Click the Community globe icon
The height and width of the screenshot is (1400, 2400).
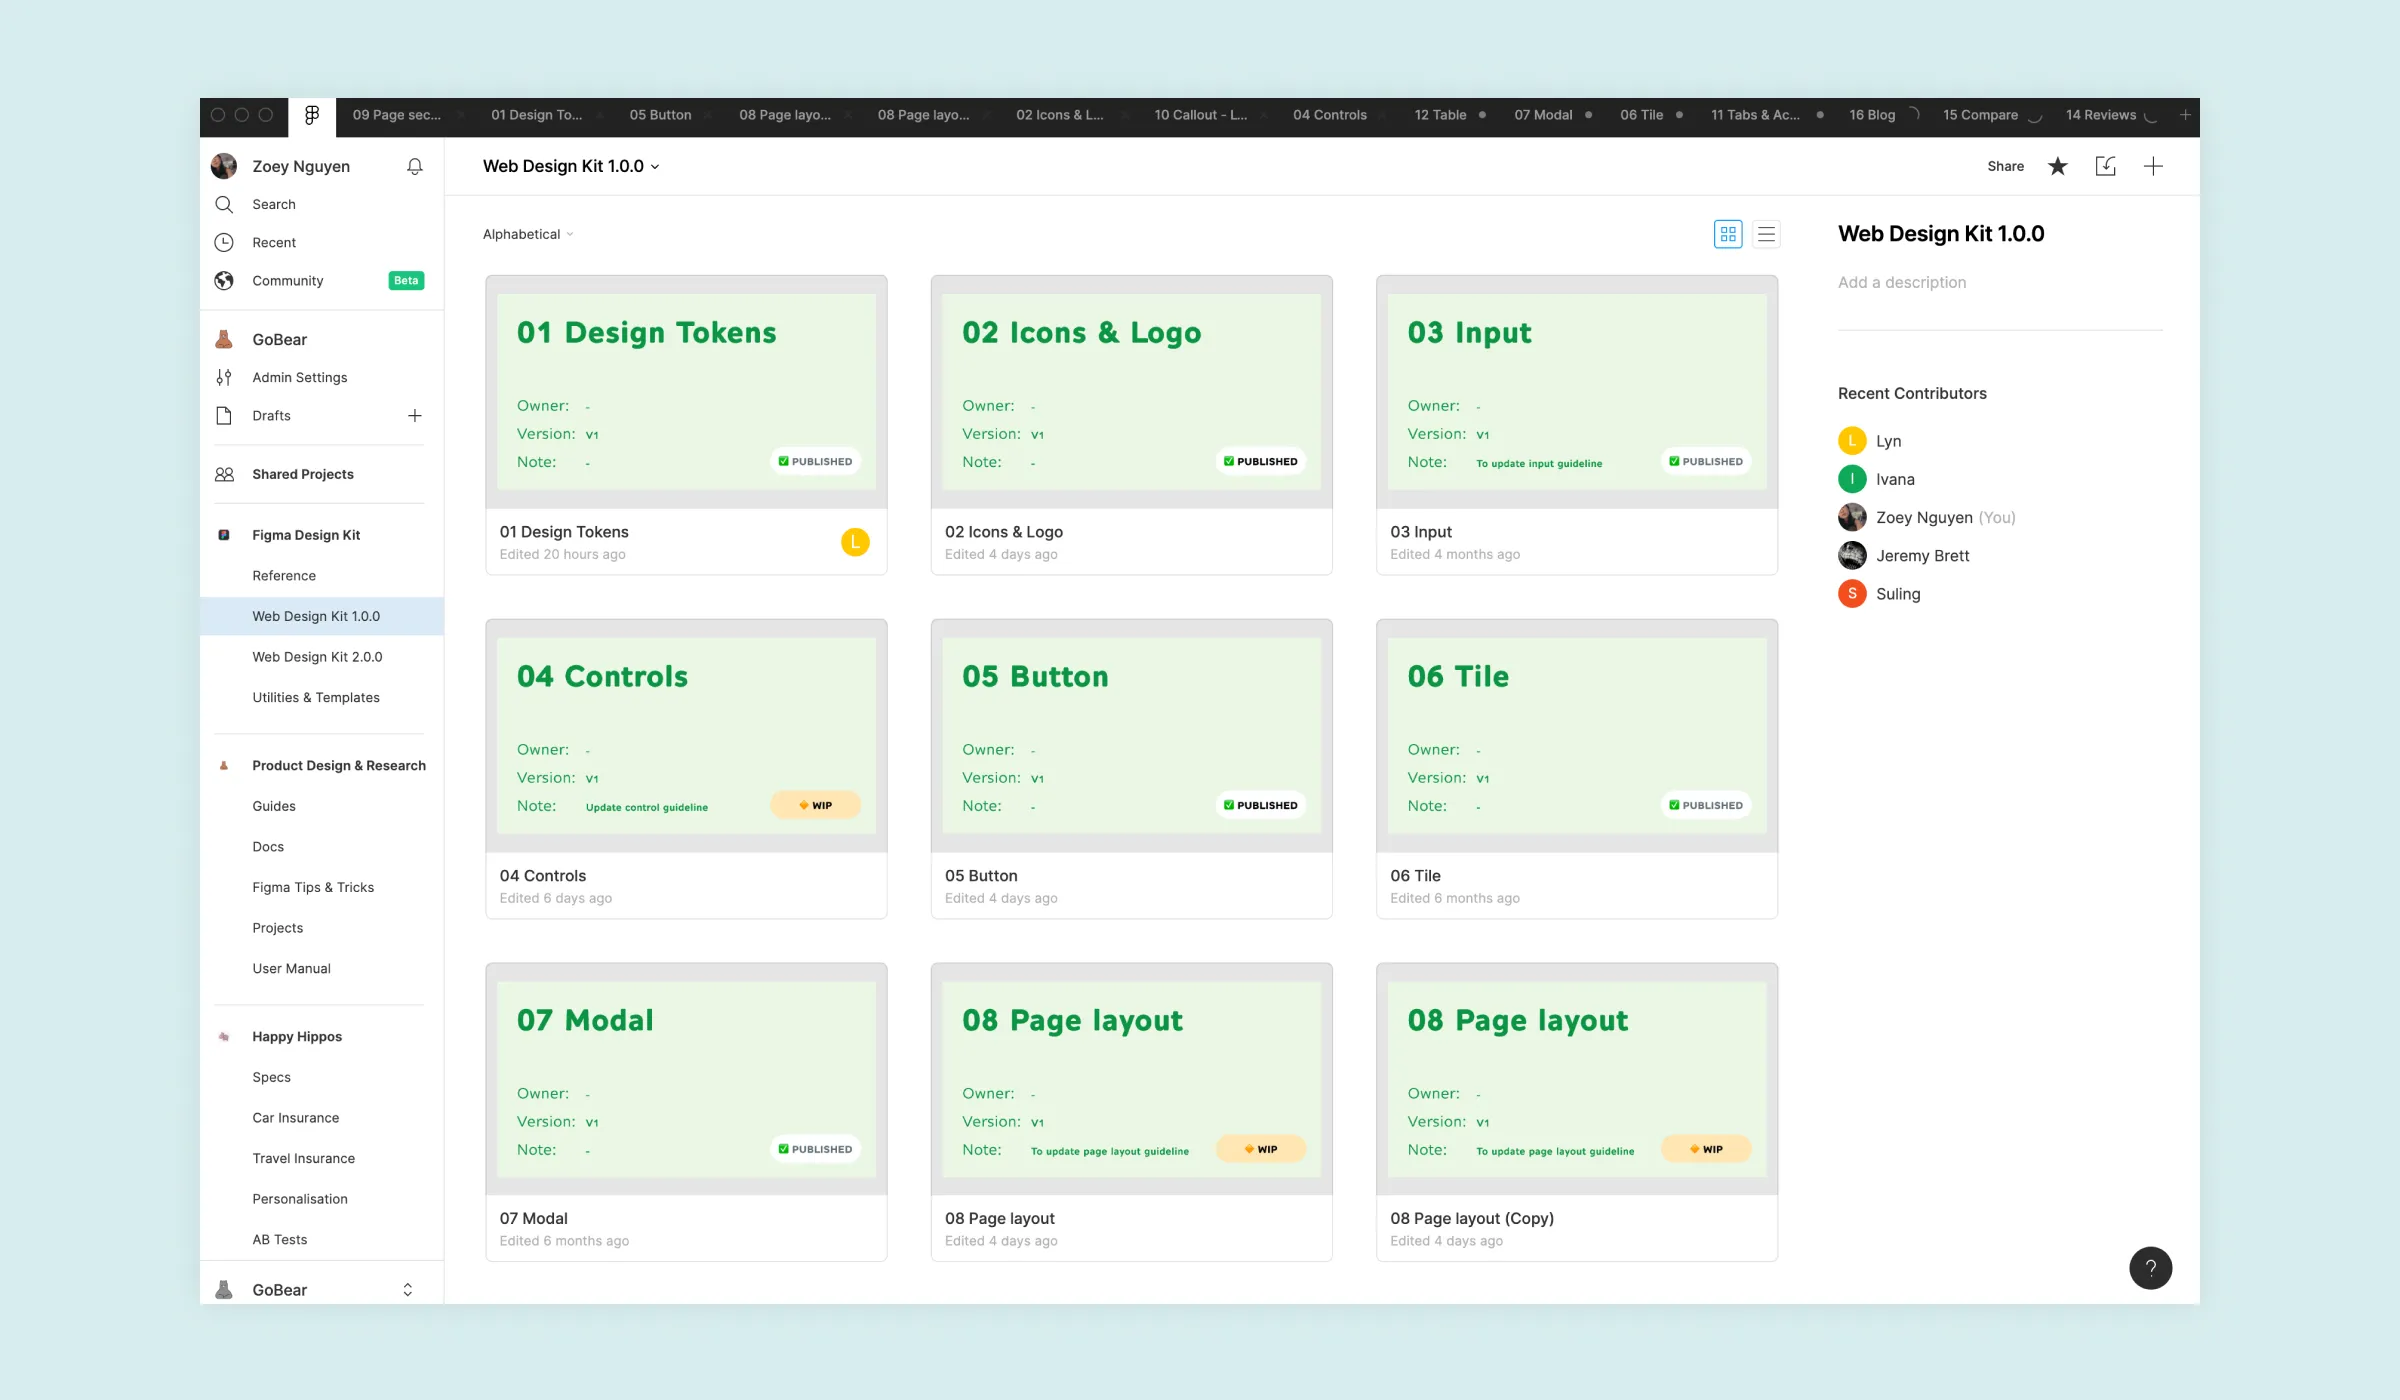pos(224,280)
